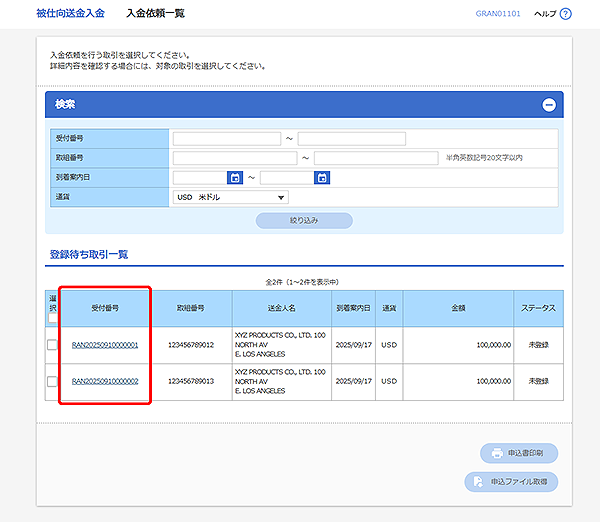
Task: Click the 金額 column header
Action: pos(458,308)
